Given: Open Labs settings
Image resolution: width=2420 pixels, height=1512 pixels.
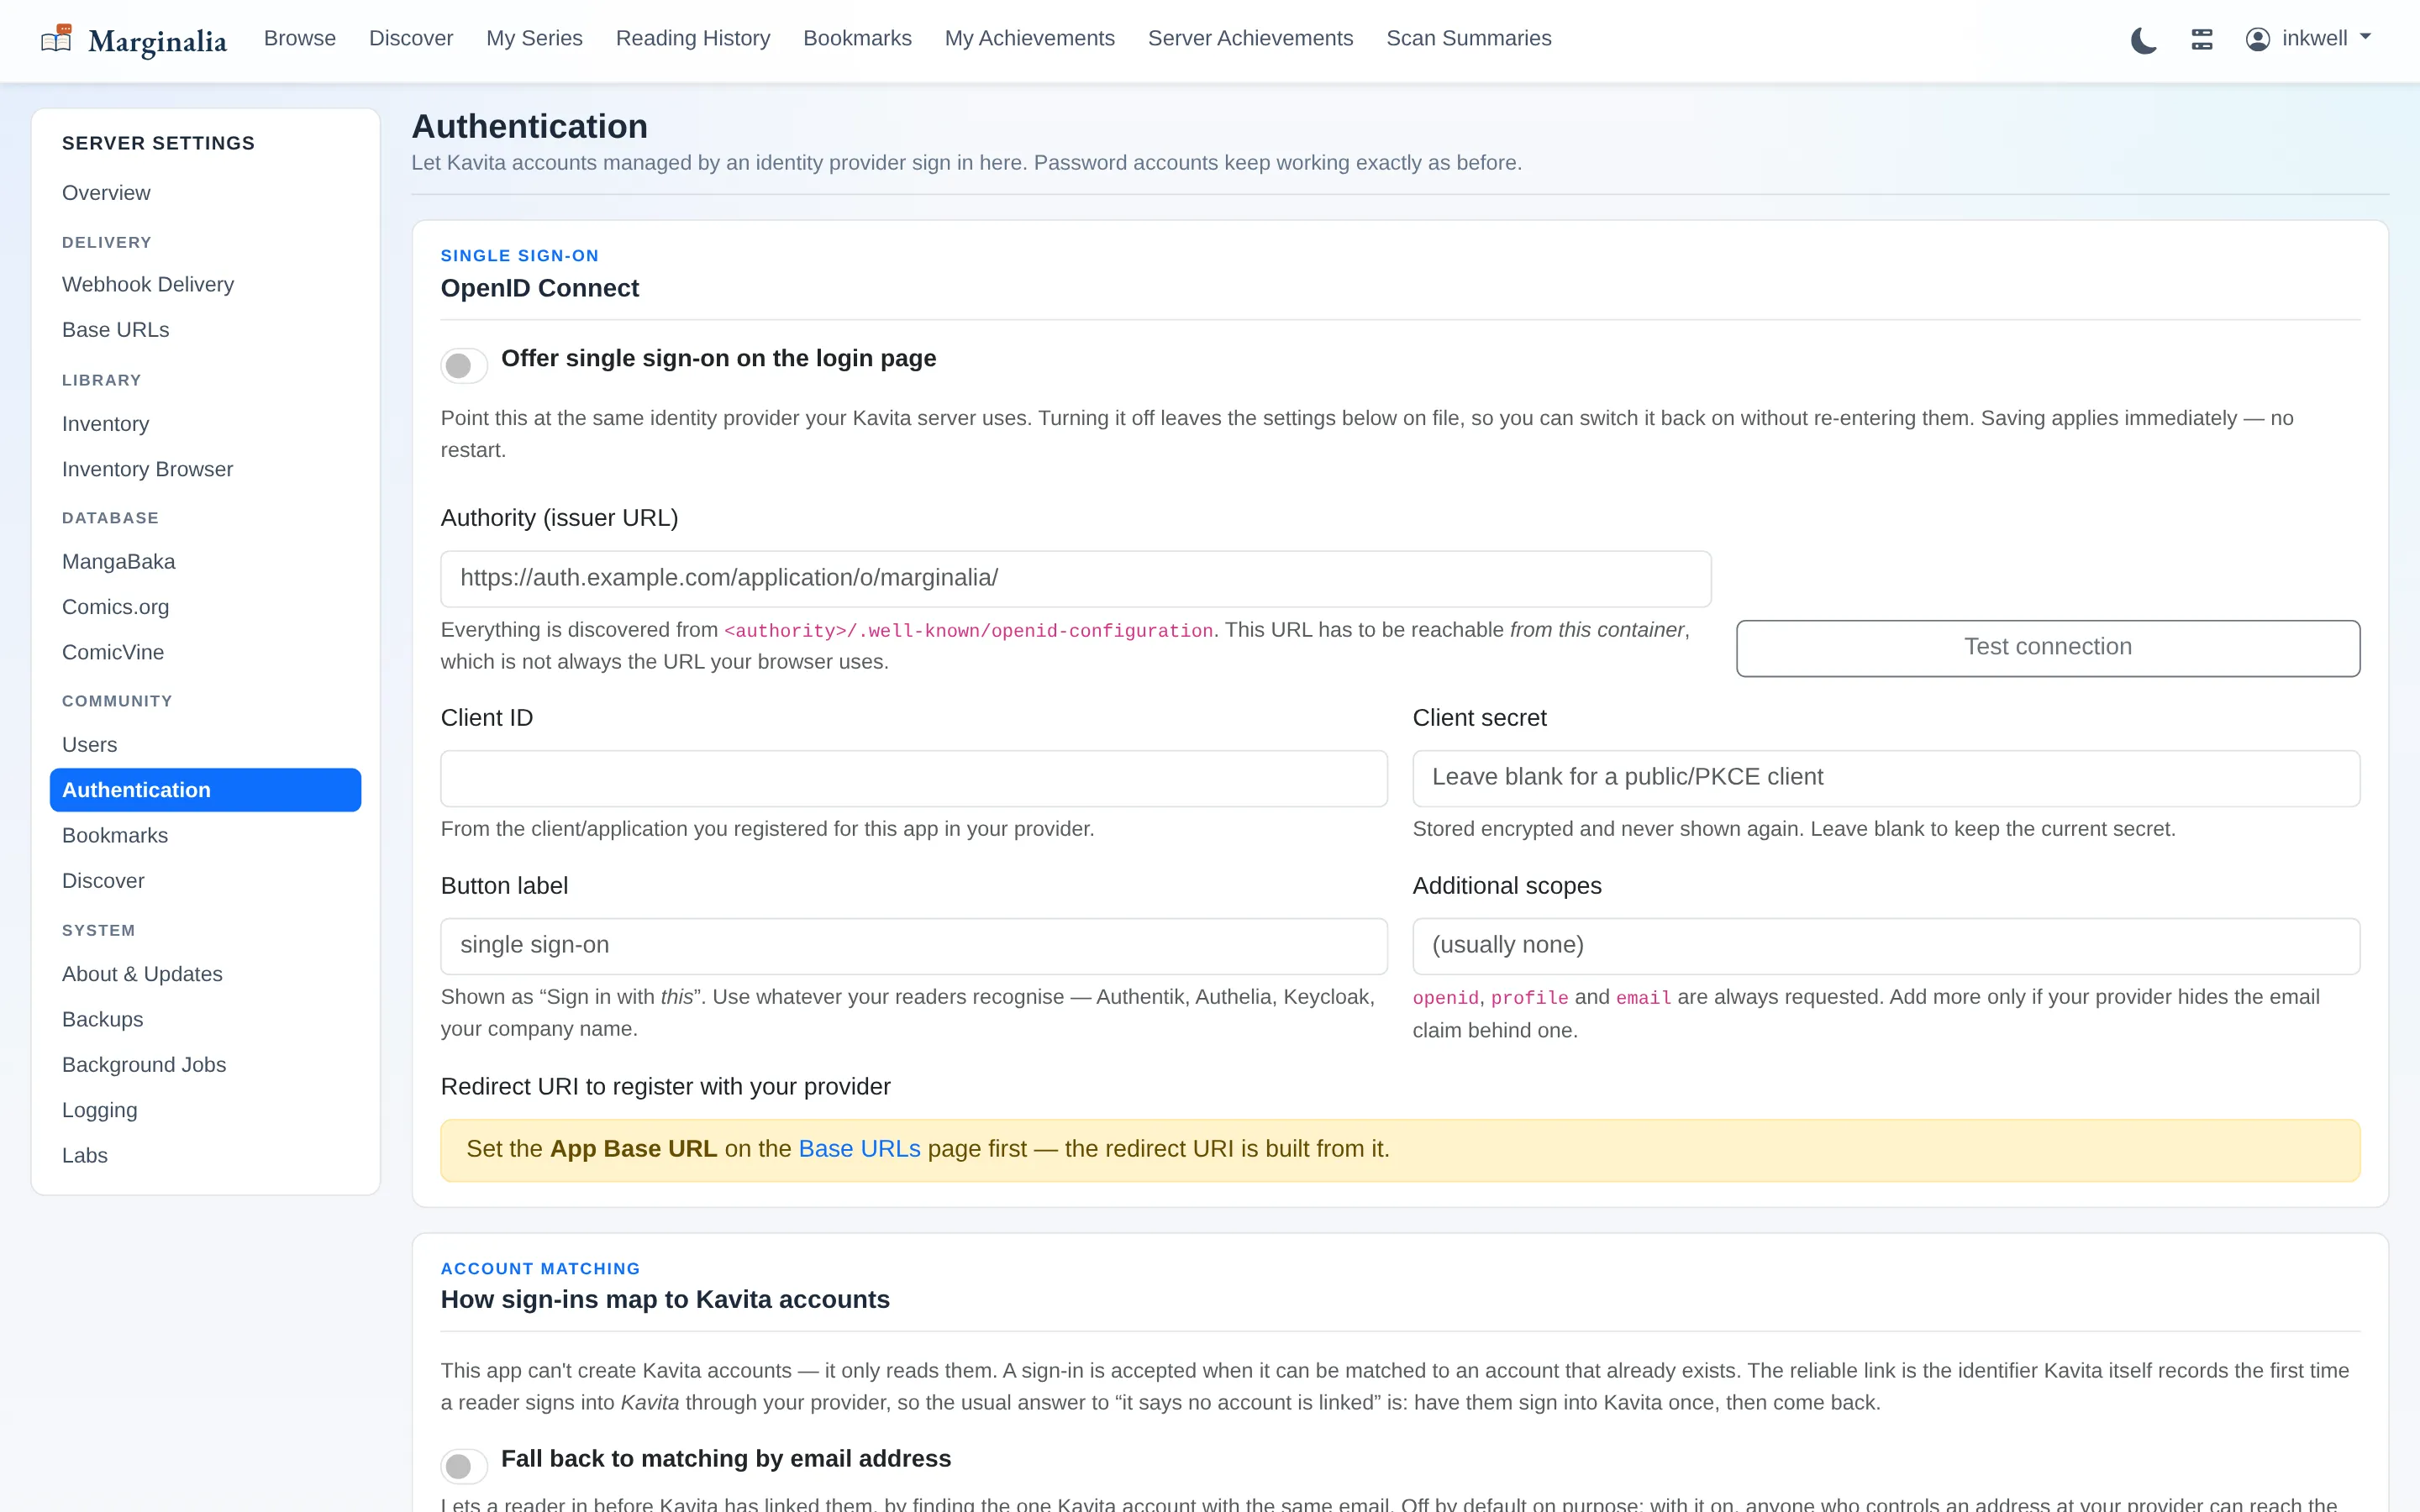Looking at the screenshot, I should tap(205, 1155).
